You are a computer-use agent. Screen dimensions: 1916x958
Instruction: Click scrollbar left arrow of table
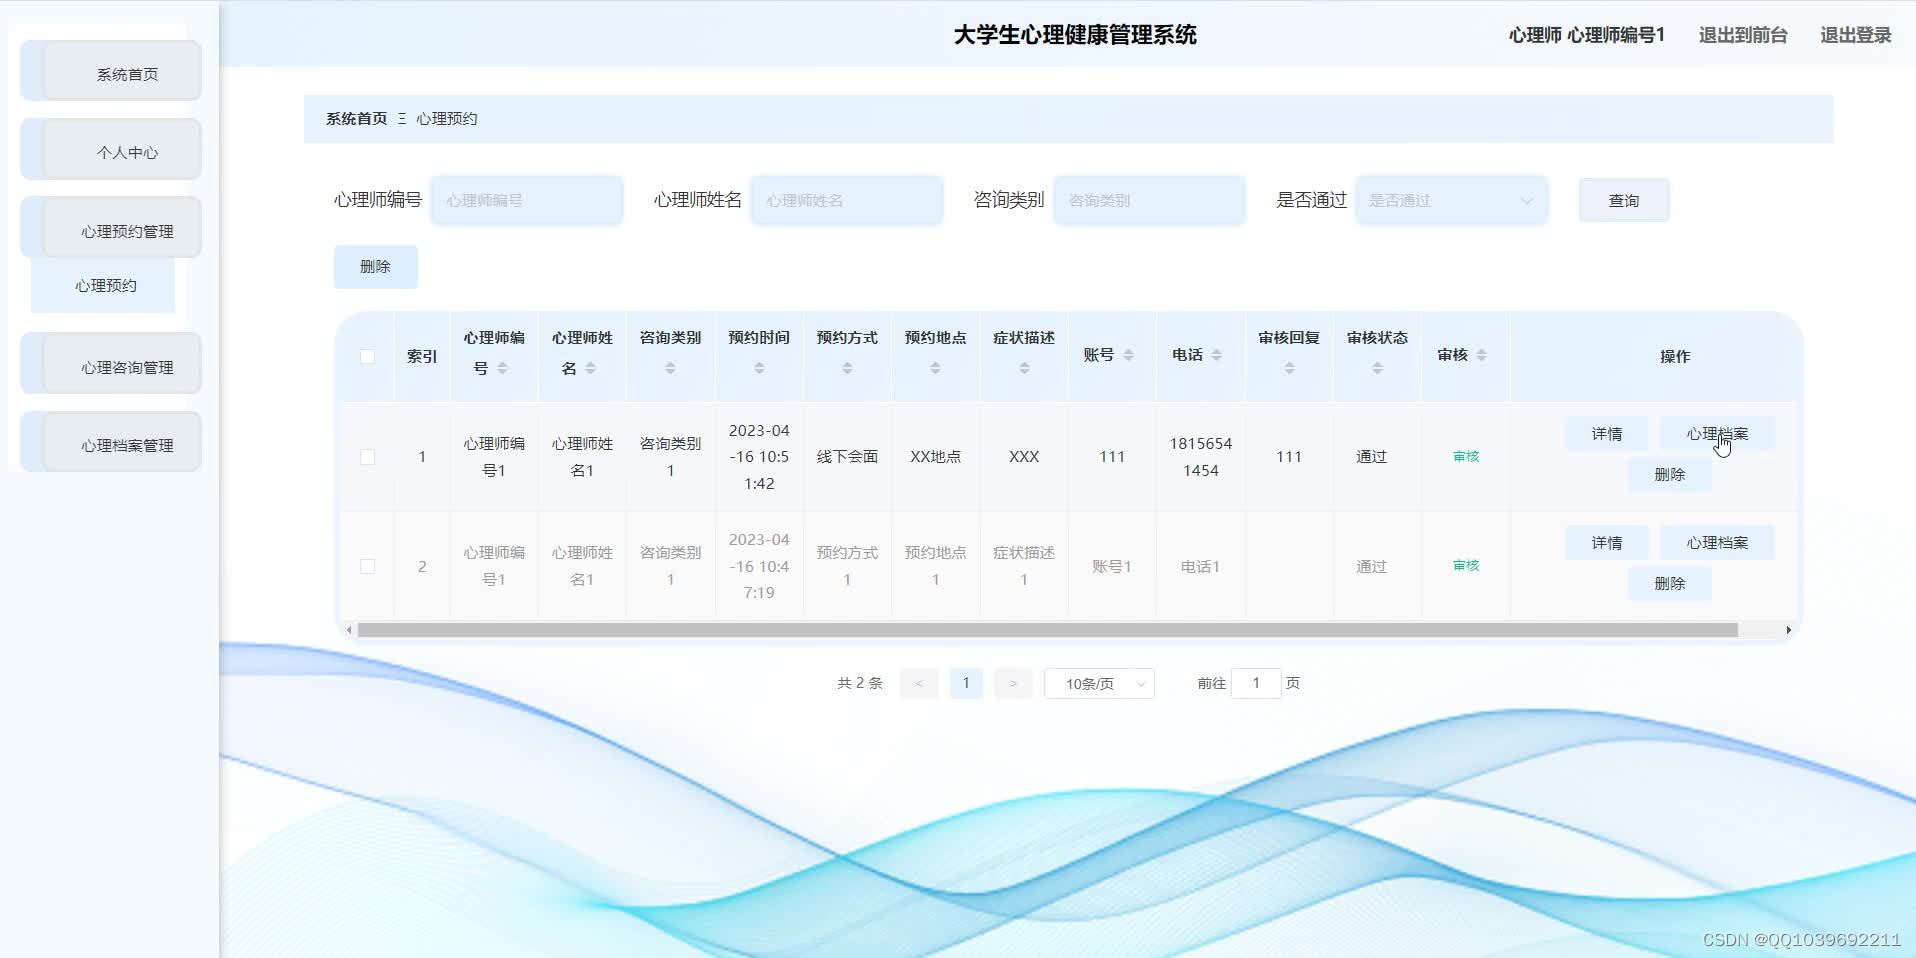[348, 630]
